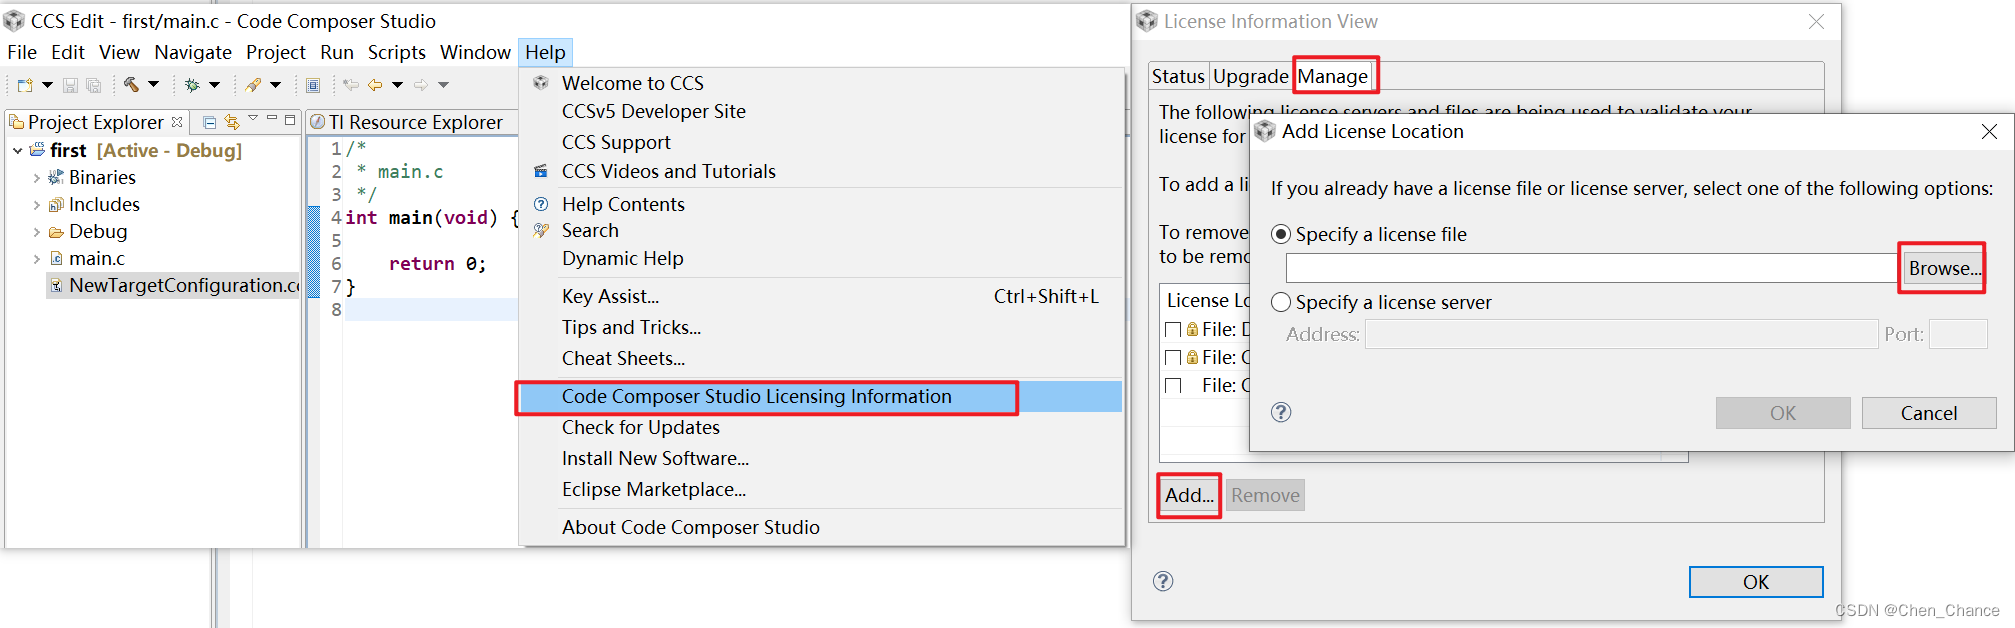Start debugging with the bug icon
The width and height of the screenshot is (2015, 628).
(x=191, y=84)
